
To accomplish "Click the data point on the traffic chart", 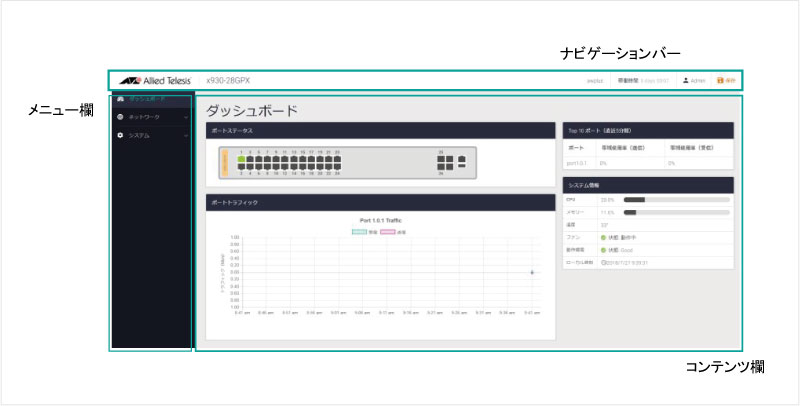I will pyautogui.click(x=531, y=271).
